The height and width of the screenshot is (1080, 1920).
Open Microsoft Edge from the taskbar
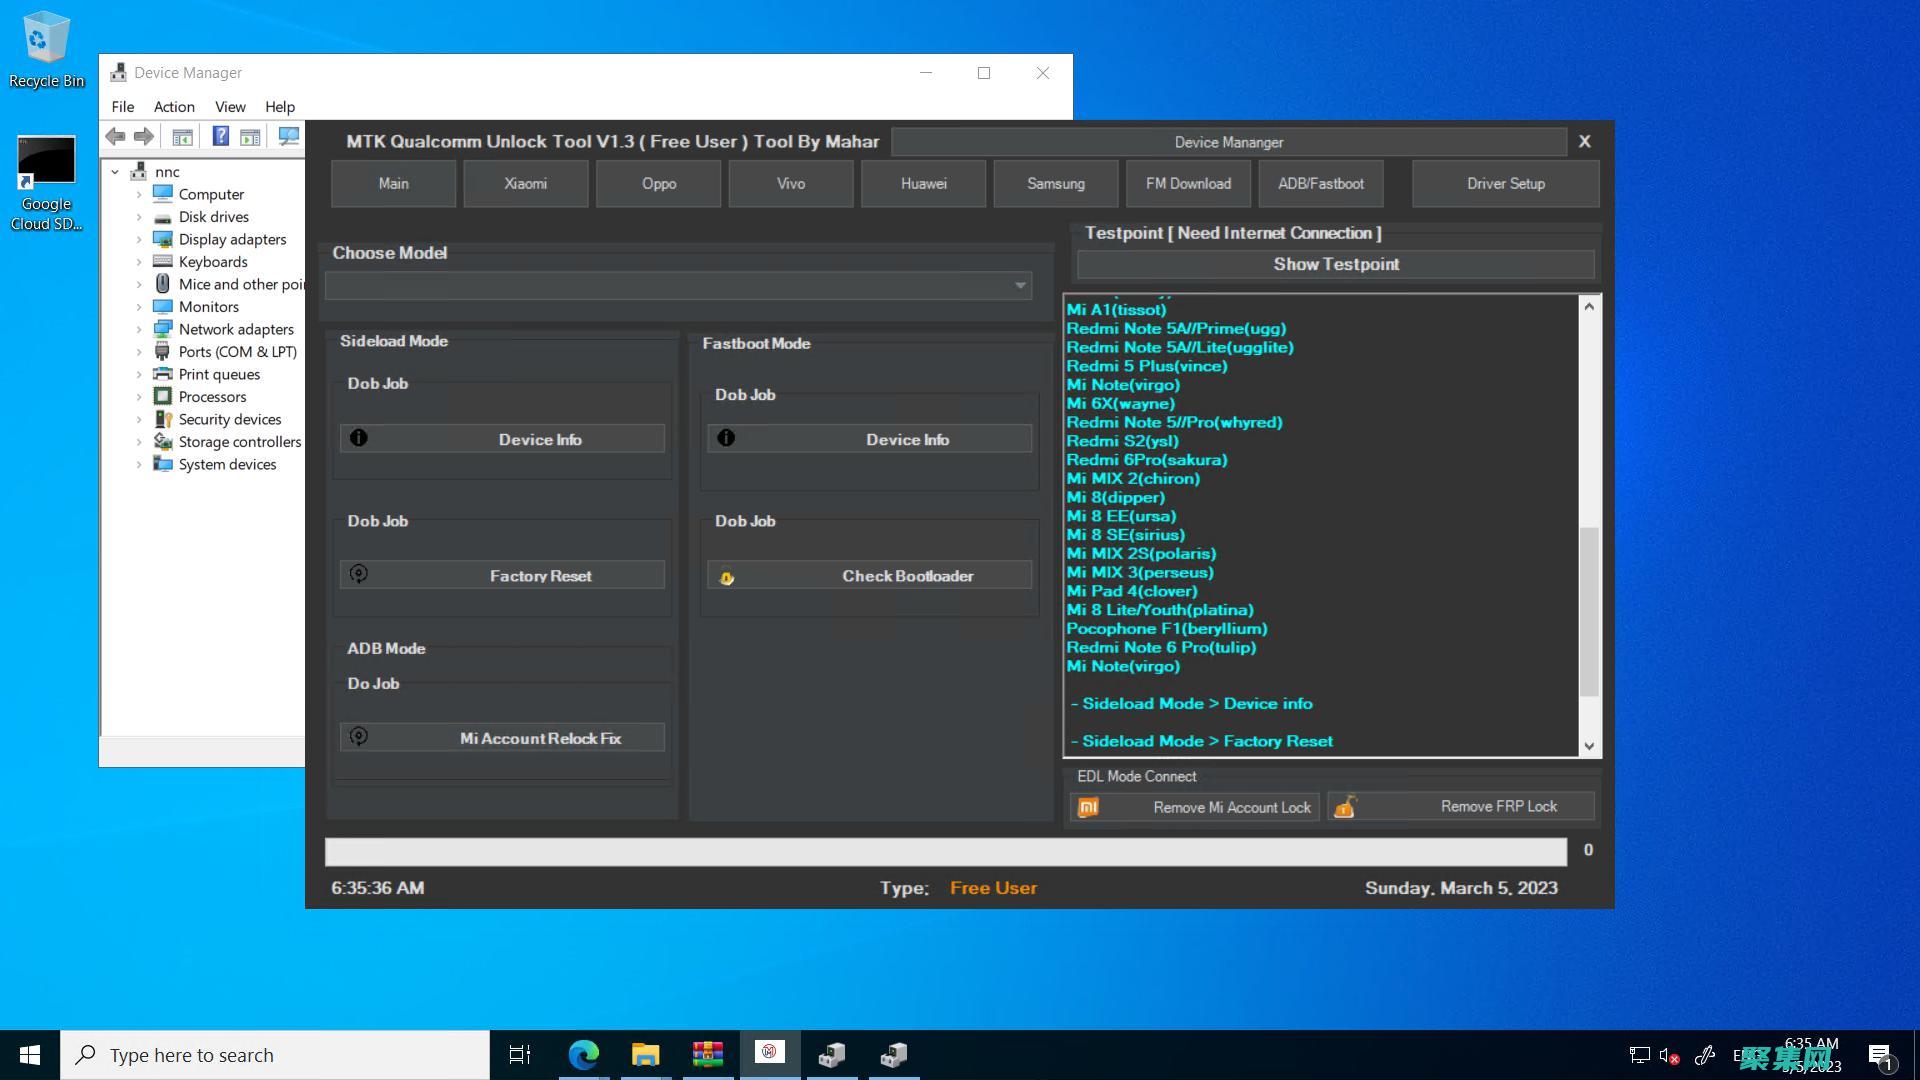click(584, 1054)
